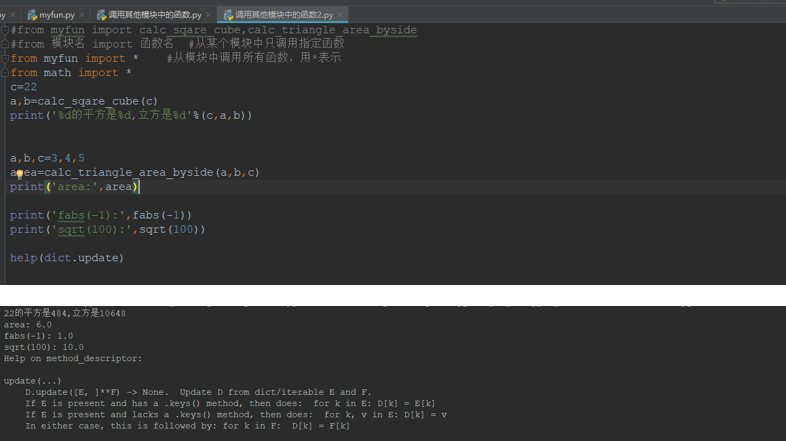Click comment '#从某个模块中只调用指定函数'
This screenshot has width=786, height=441.
tap(267, 43)
